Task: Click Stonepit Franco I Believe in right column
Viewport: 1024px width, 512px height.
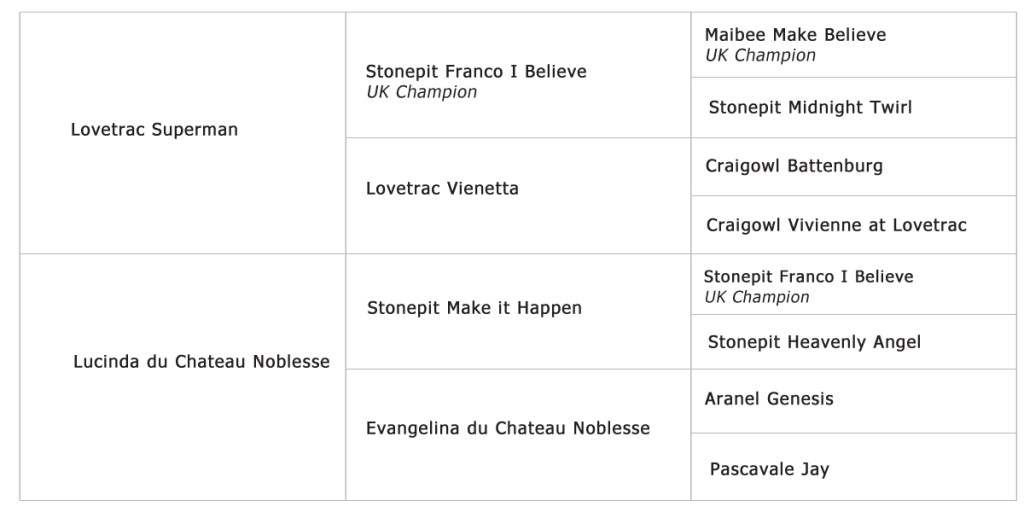Action: click(808, 277)
